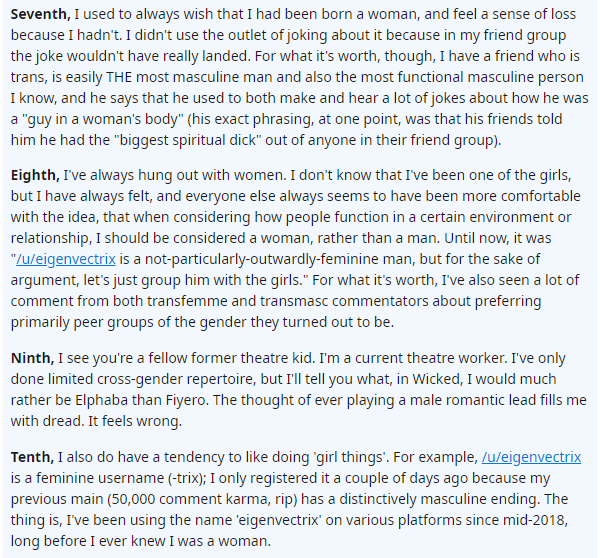Open the /u/eigenvectrix link in Eighth paragraph

(66, 259)
